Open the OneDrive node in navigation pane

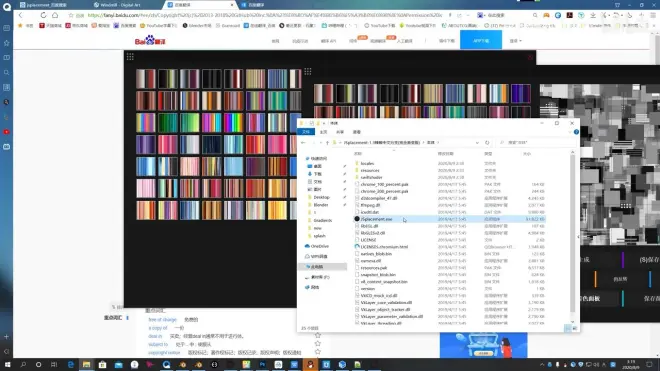[x=320, y=246]
